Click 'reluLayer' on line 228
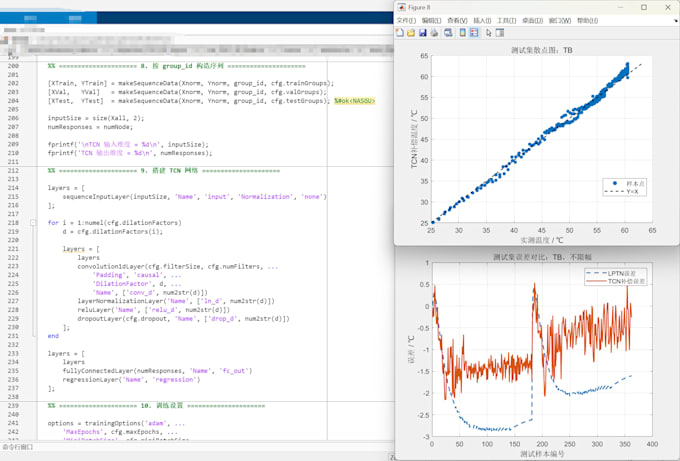The height and width of the screenshot is (461, 680). (94, 310)
